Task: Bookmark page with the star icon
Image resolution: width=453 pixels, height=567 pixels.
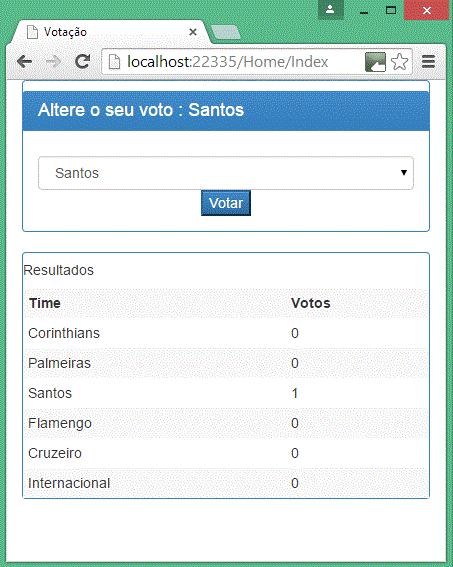Action: (x=399, y=62)
